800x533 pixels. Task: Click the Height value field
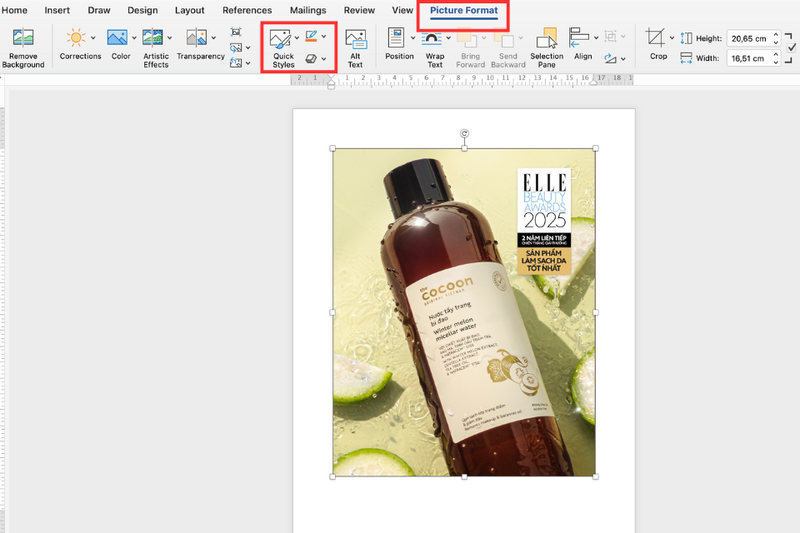[x=749, y=38]
